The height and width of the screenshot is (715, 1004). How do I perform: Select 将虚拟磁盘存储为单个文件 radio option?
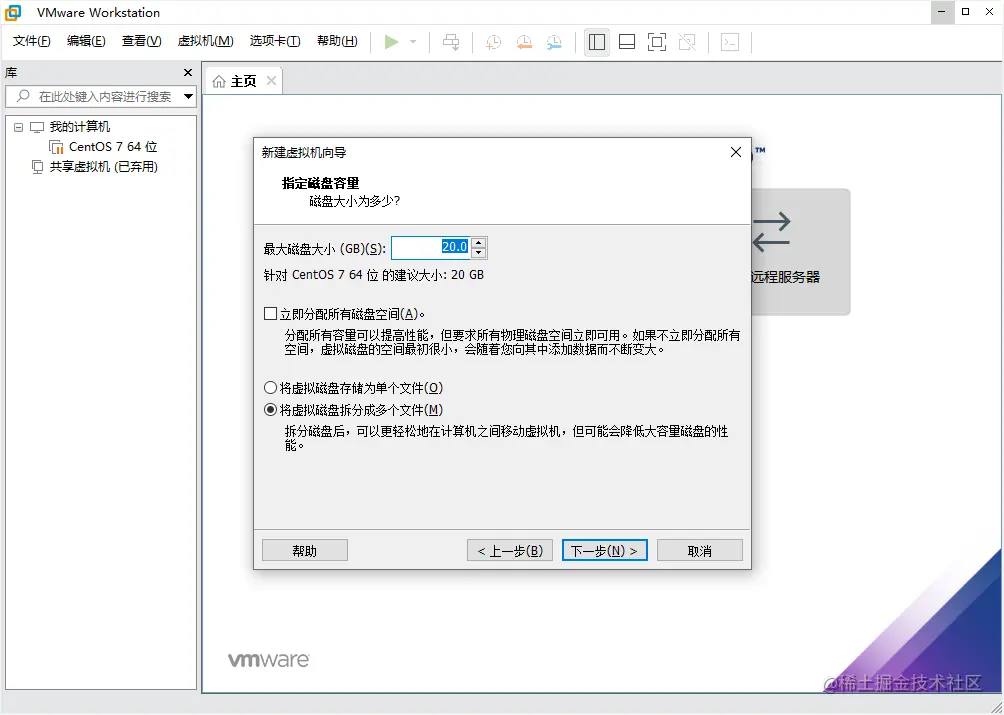tap(271, 388)
